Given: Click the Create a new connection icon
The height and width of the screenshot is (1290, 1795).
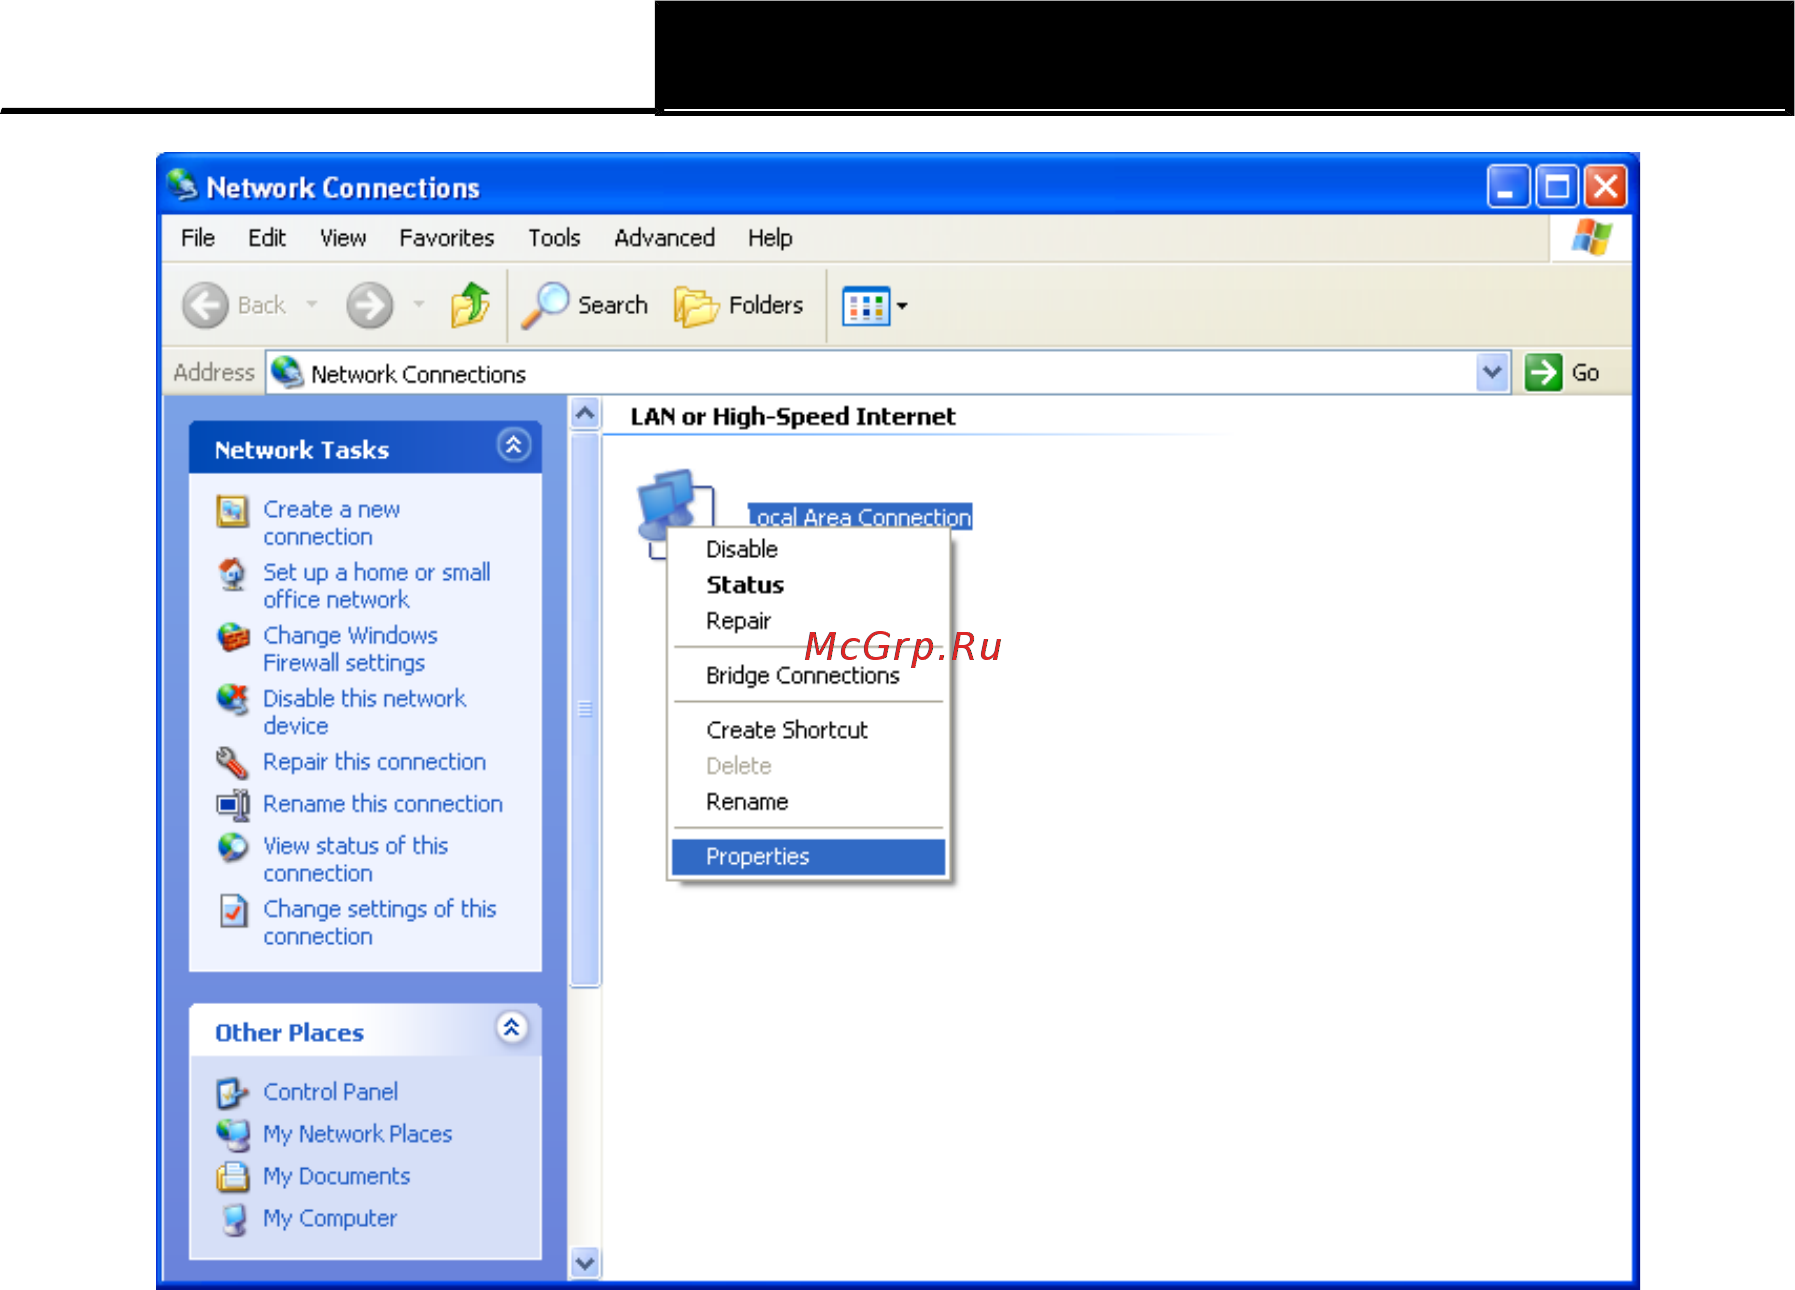Looking at the screenshot, I should (x=233, y=511).
